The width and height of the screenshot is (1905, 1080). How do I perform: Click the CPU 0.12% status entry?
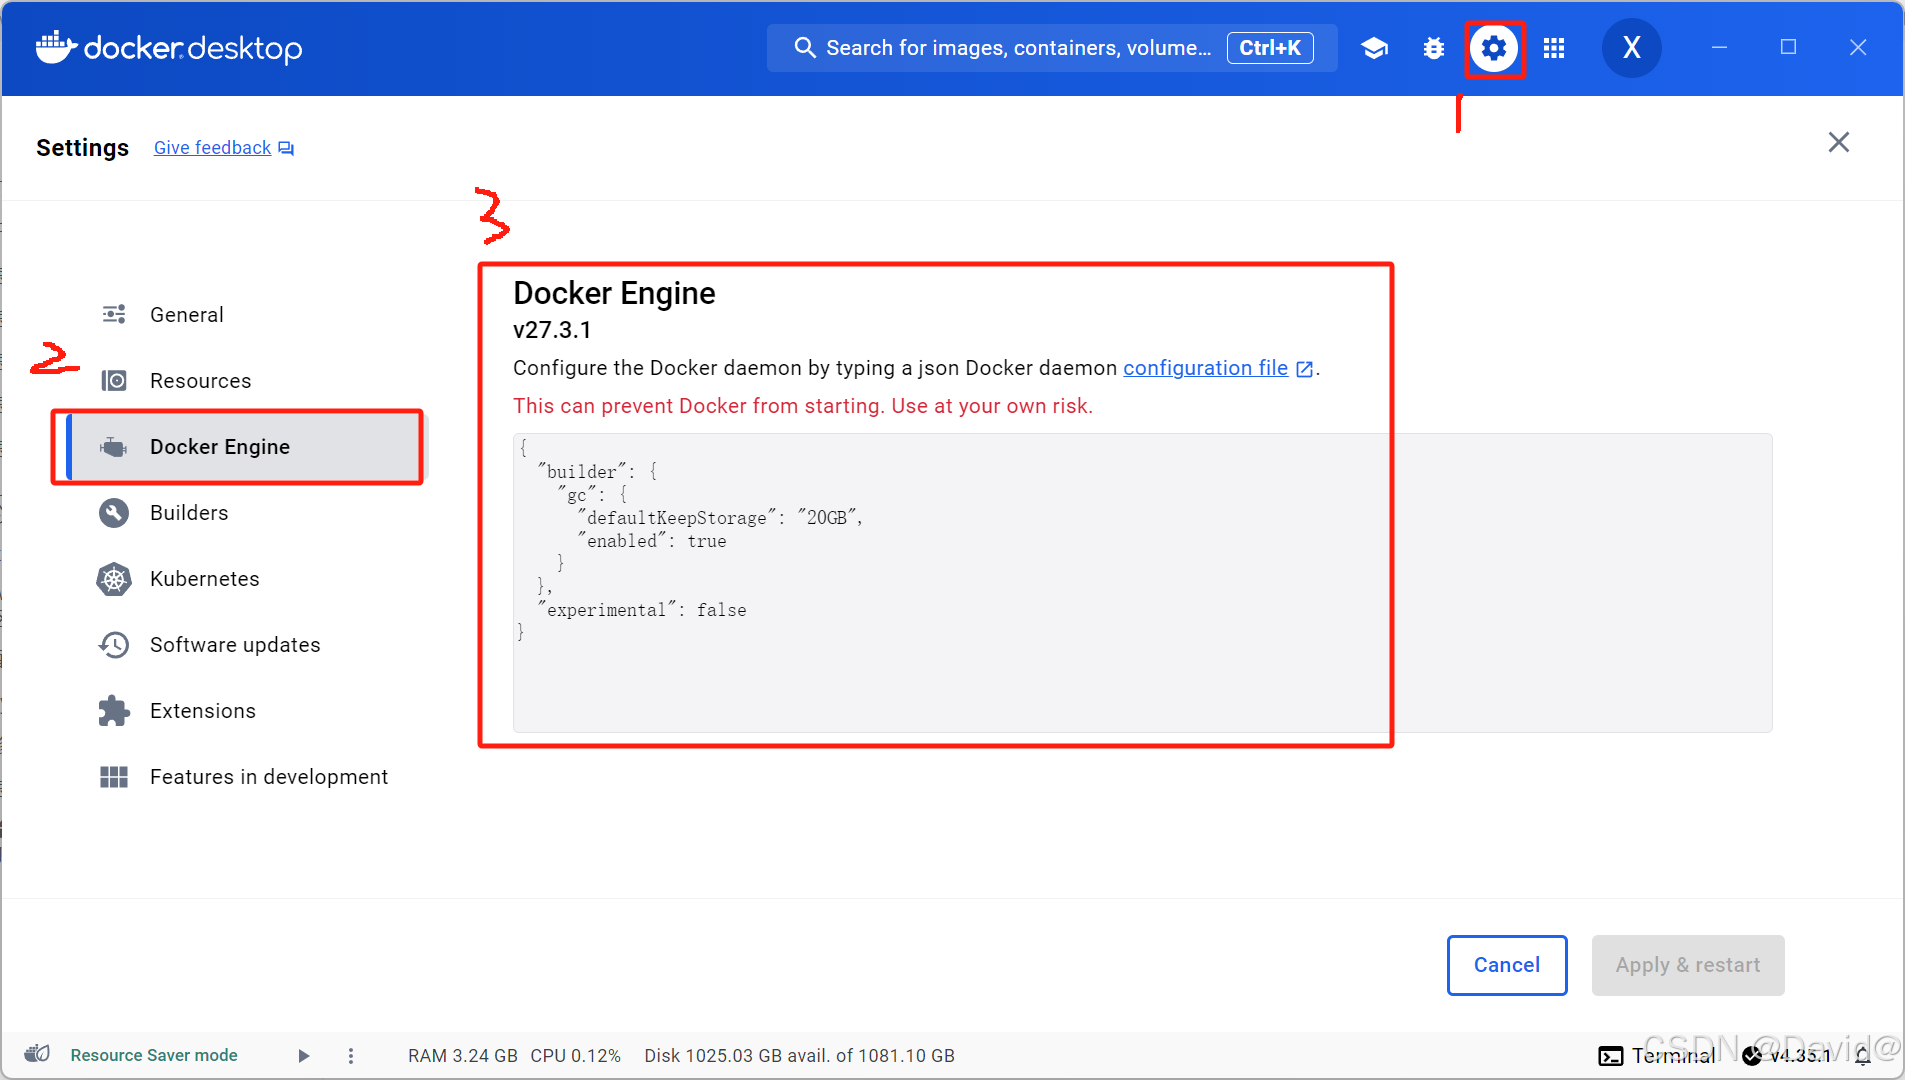[575, 1056]
